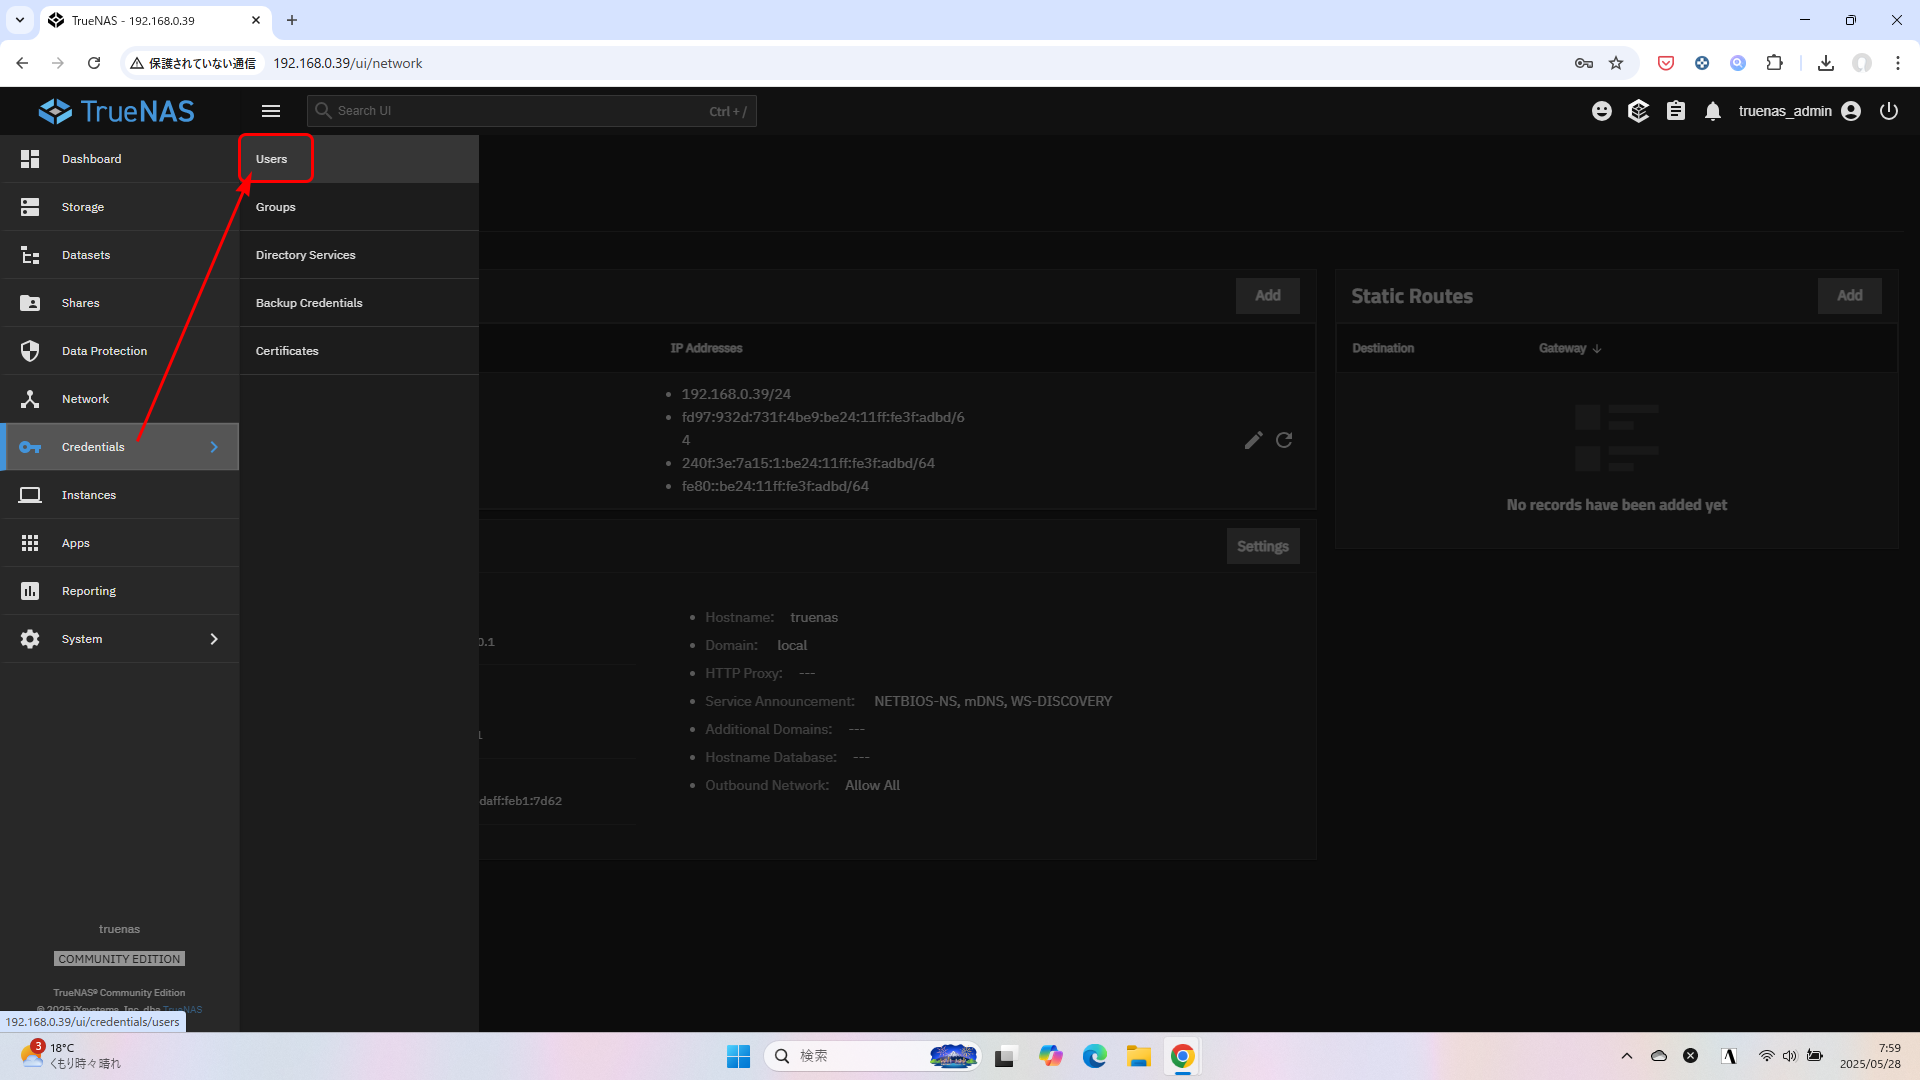Click the Data Protection shield icon
The height and width of the screenshot is (1080, 1920).
(30, 351)
